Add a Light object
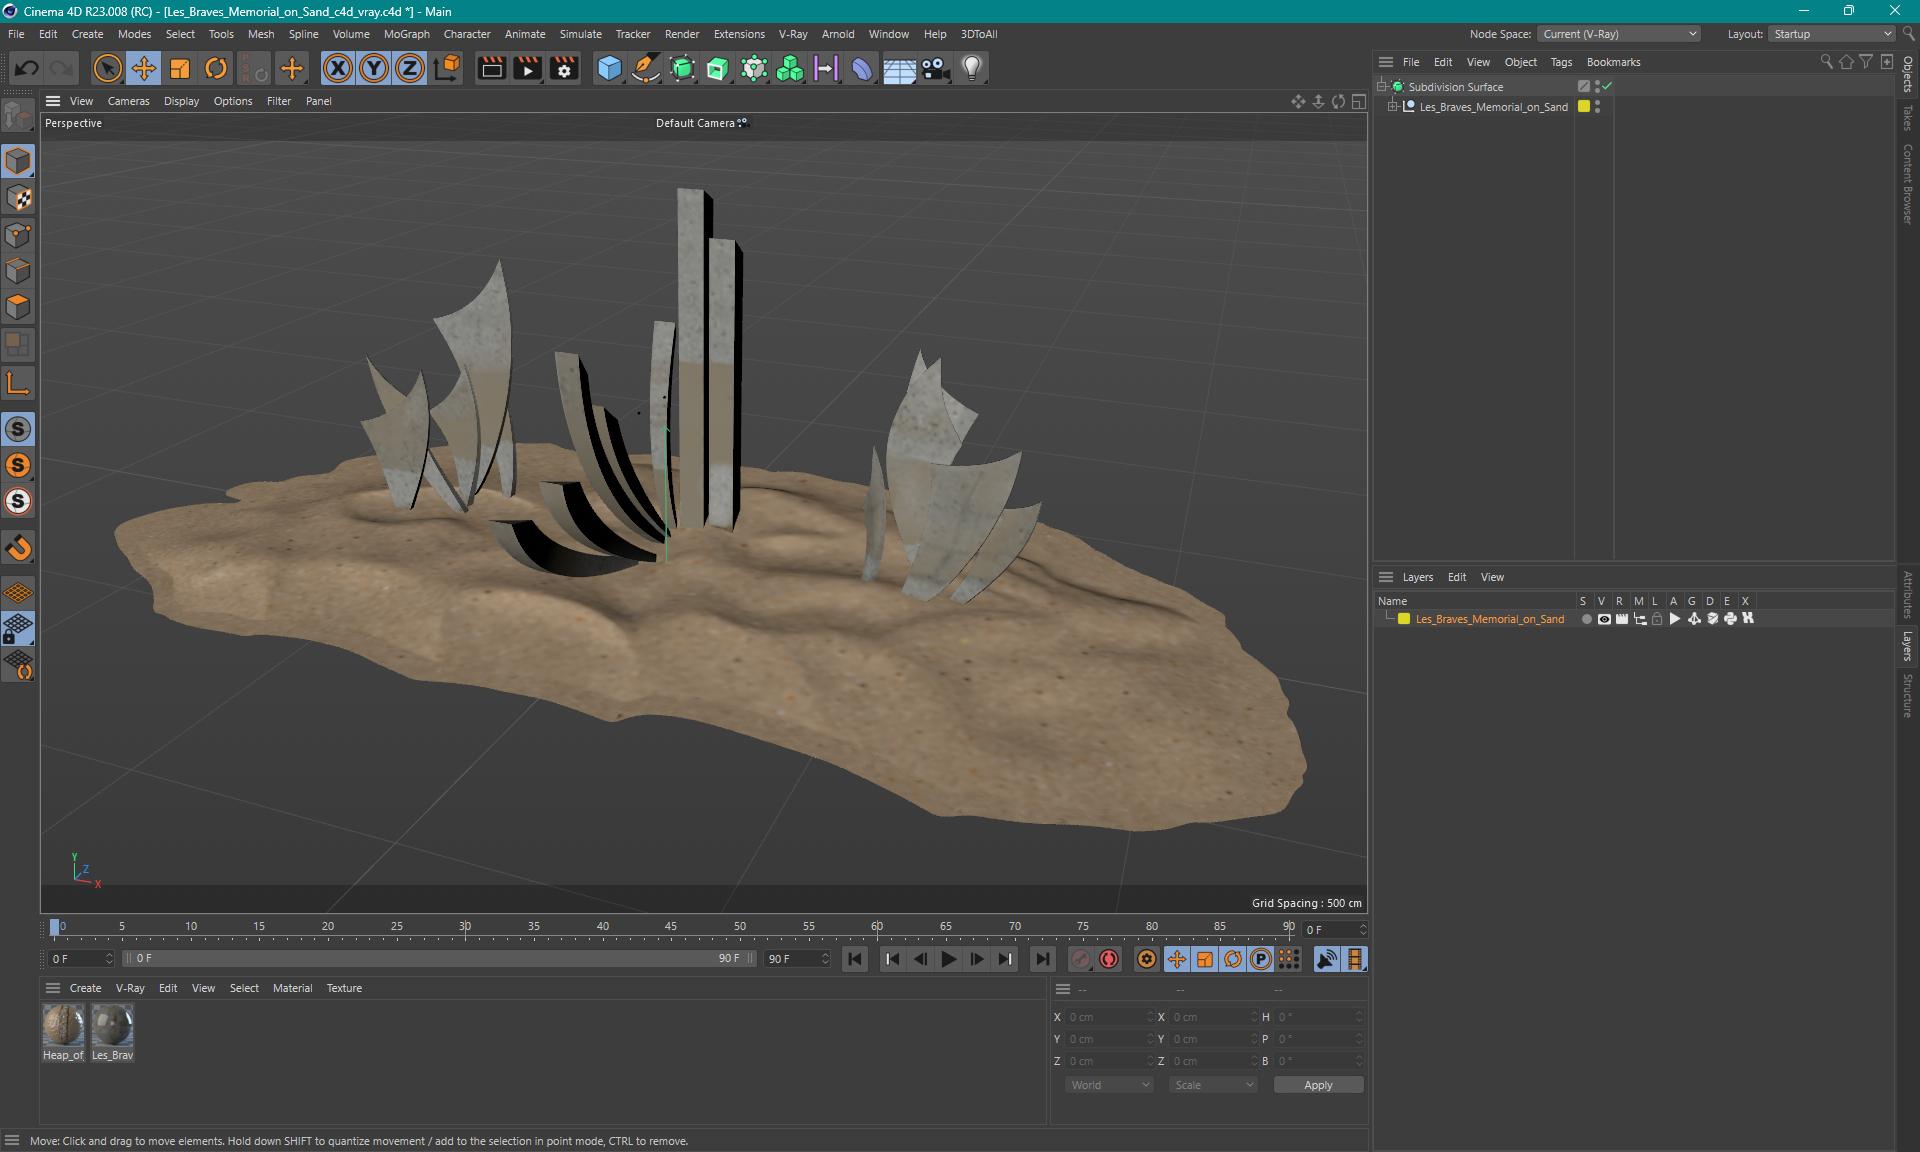The image size is (1920, 1152). [972, 68]
